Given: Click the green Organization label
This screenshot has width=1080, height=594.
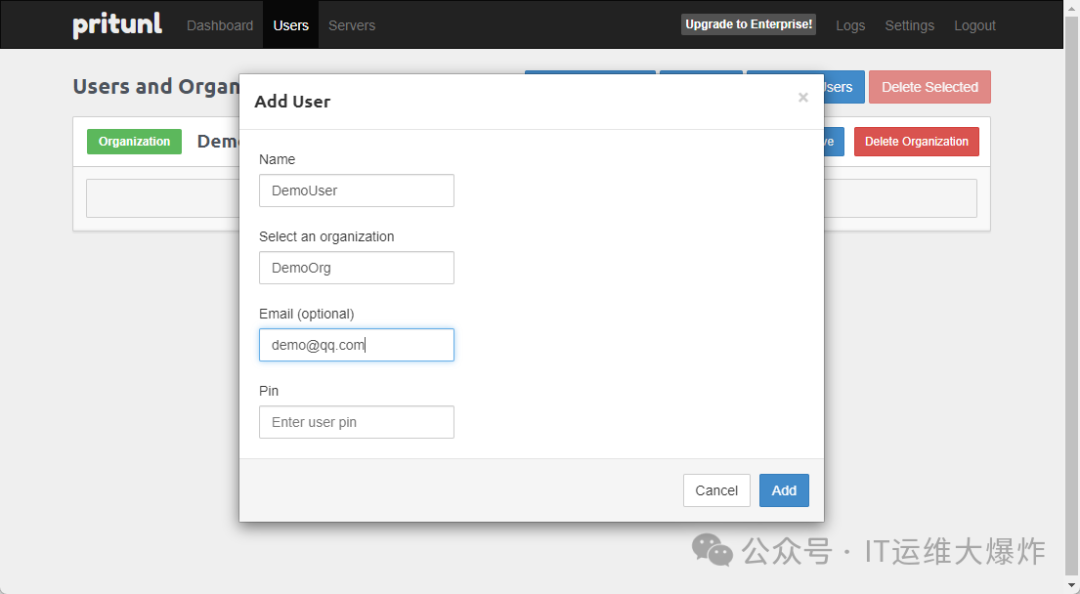Looking at the screenshot, I should 134,142.
